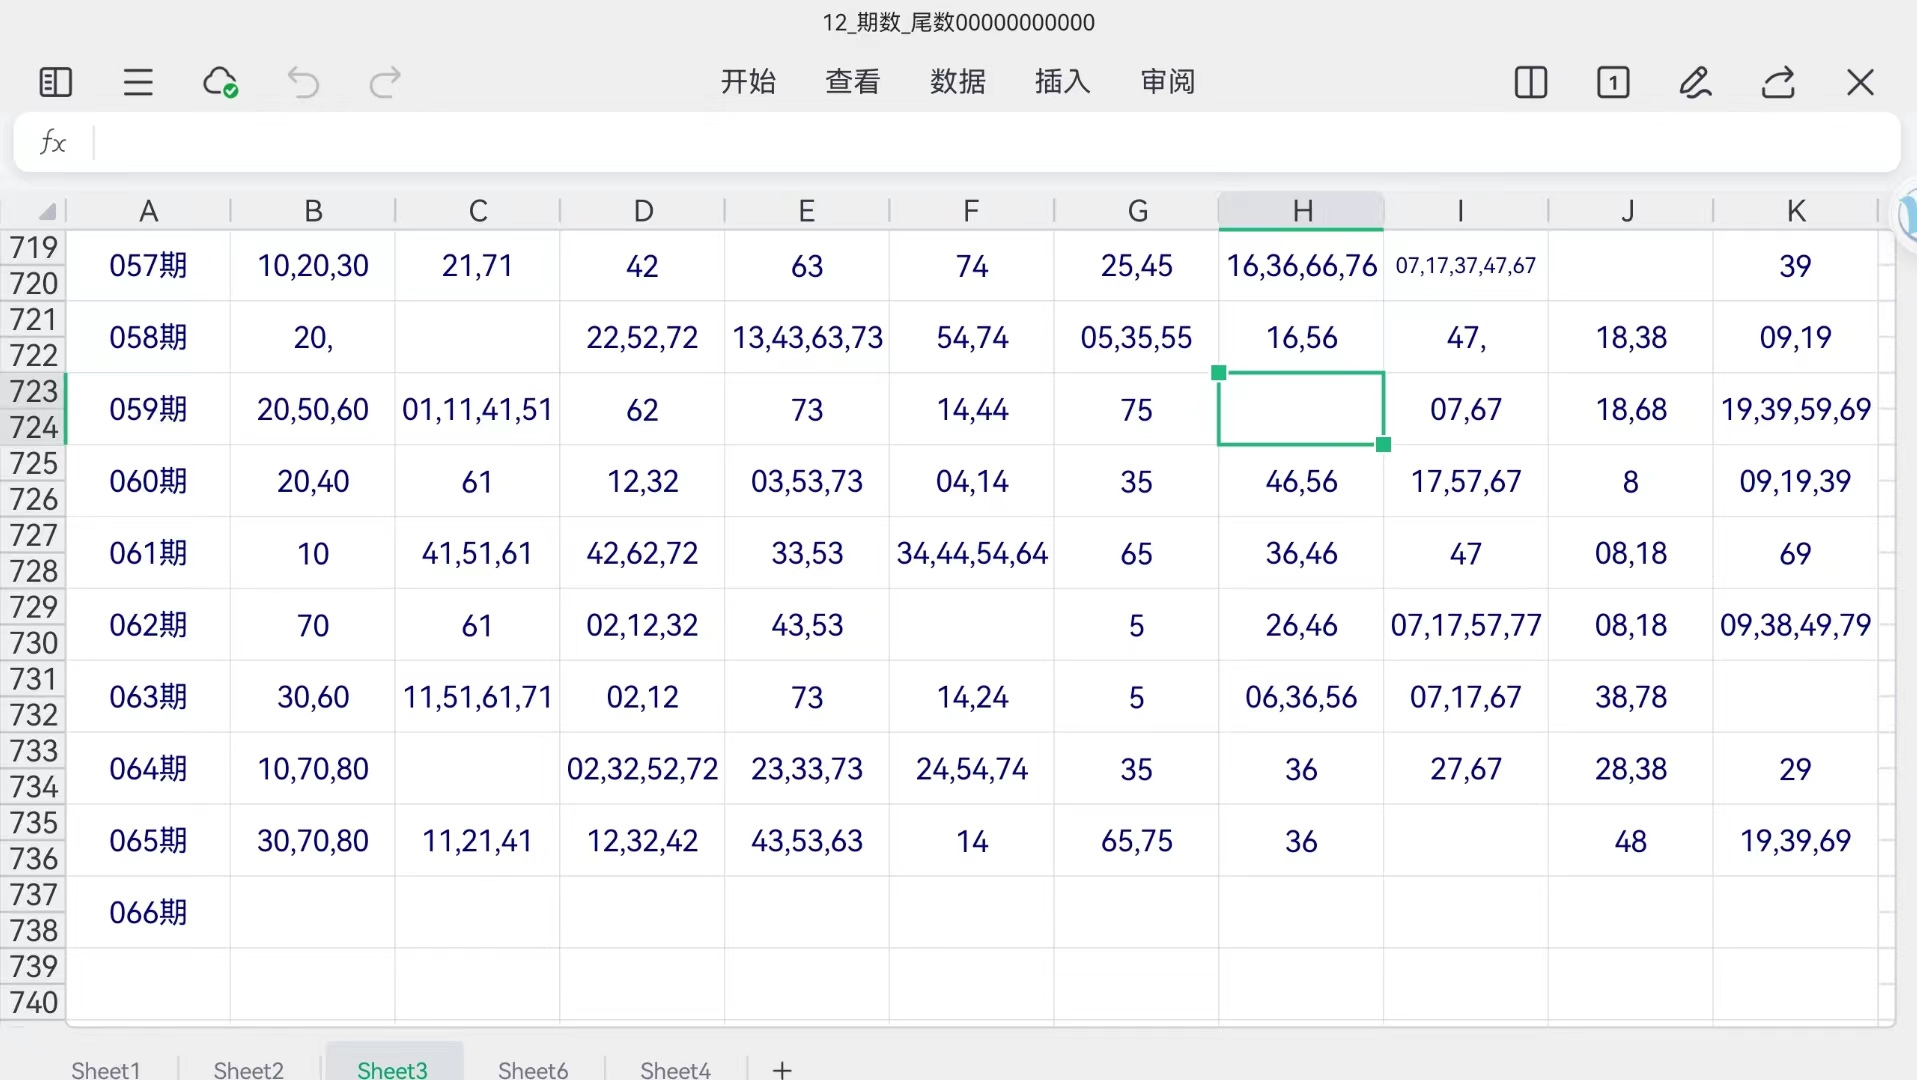Select cell with 09,38,49,79
Viewport: 1917px width, 1080px height.
(1795, 625)
